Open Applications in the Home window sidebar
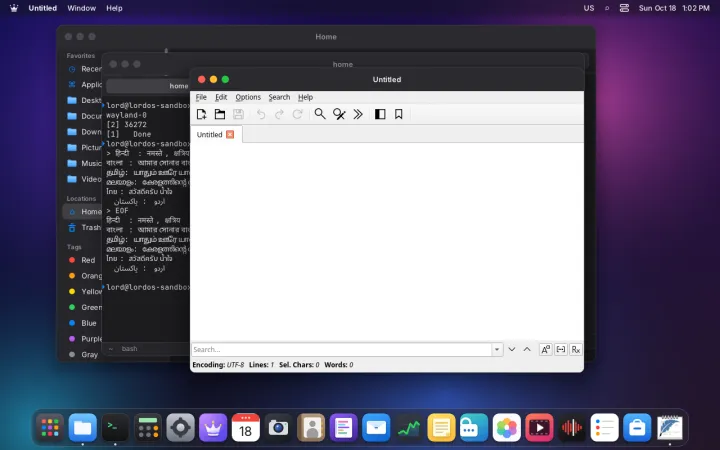This screenshot has height=450, width=720. (84, 84)
